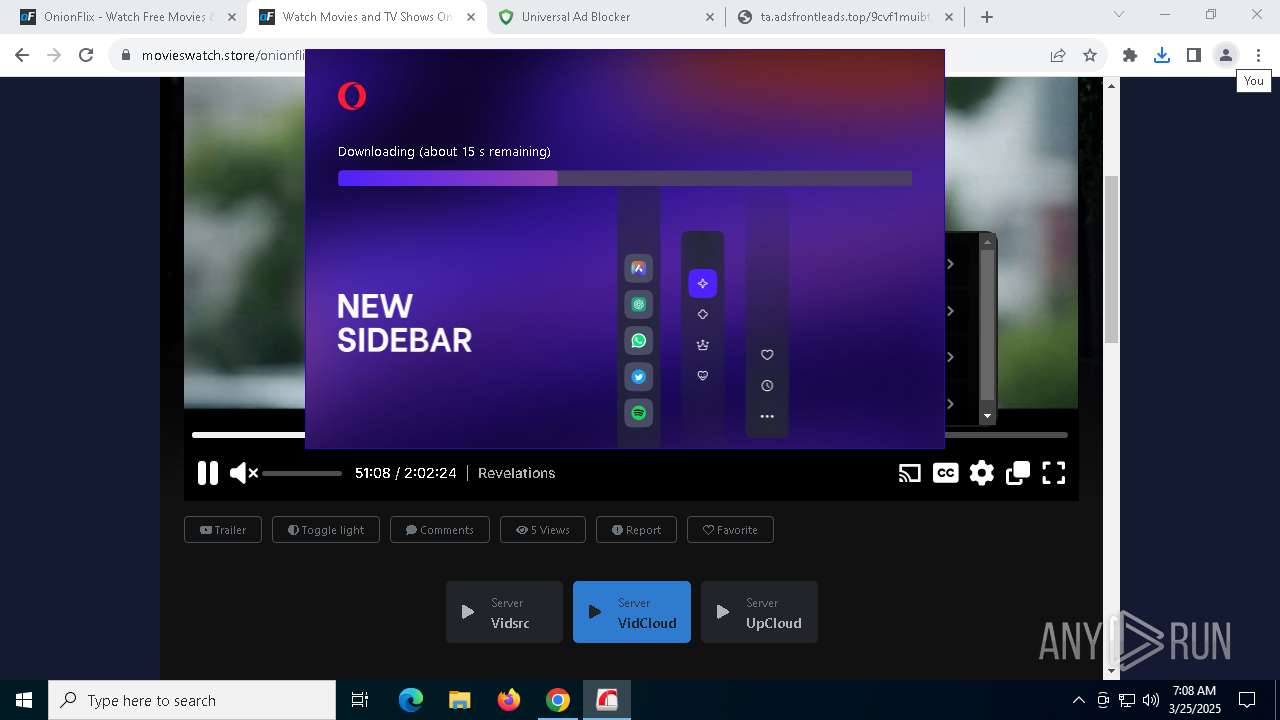Viewport: 1280px width, 720px height.
Task: Click the heart icon in sidebar preview
Action: point(767,355)
